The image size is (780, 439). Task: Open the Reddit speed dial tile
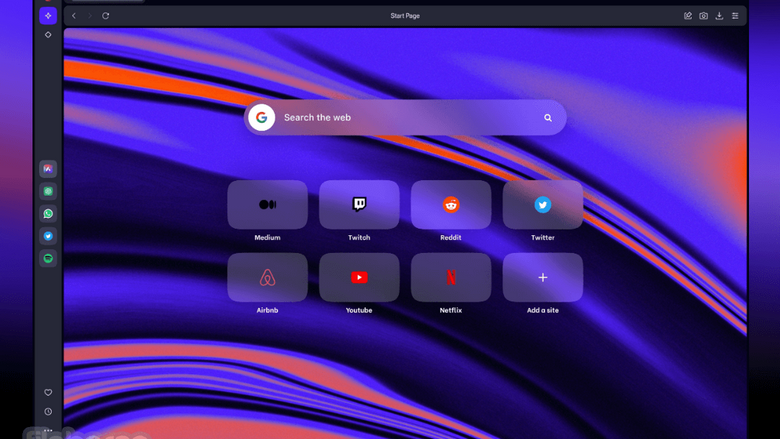tap(451, 205)
